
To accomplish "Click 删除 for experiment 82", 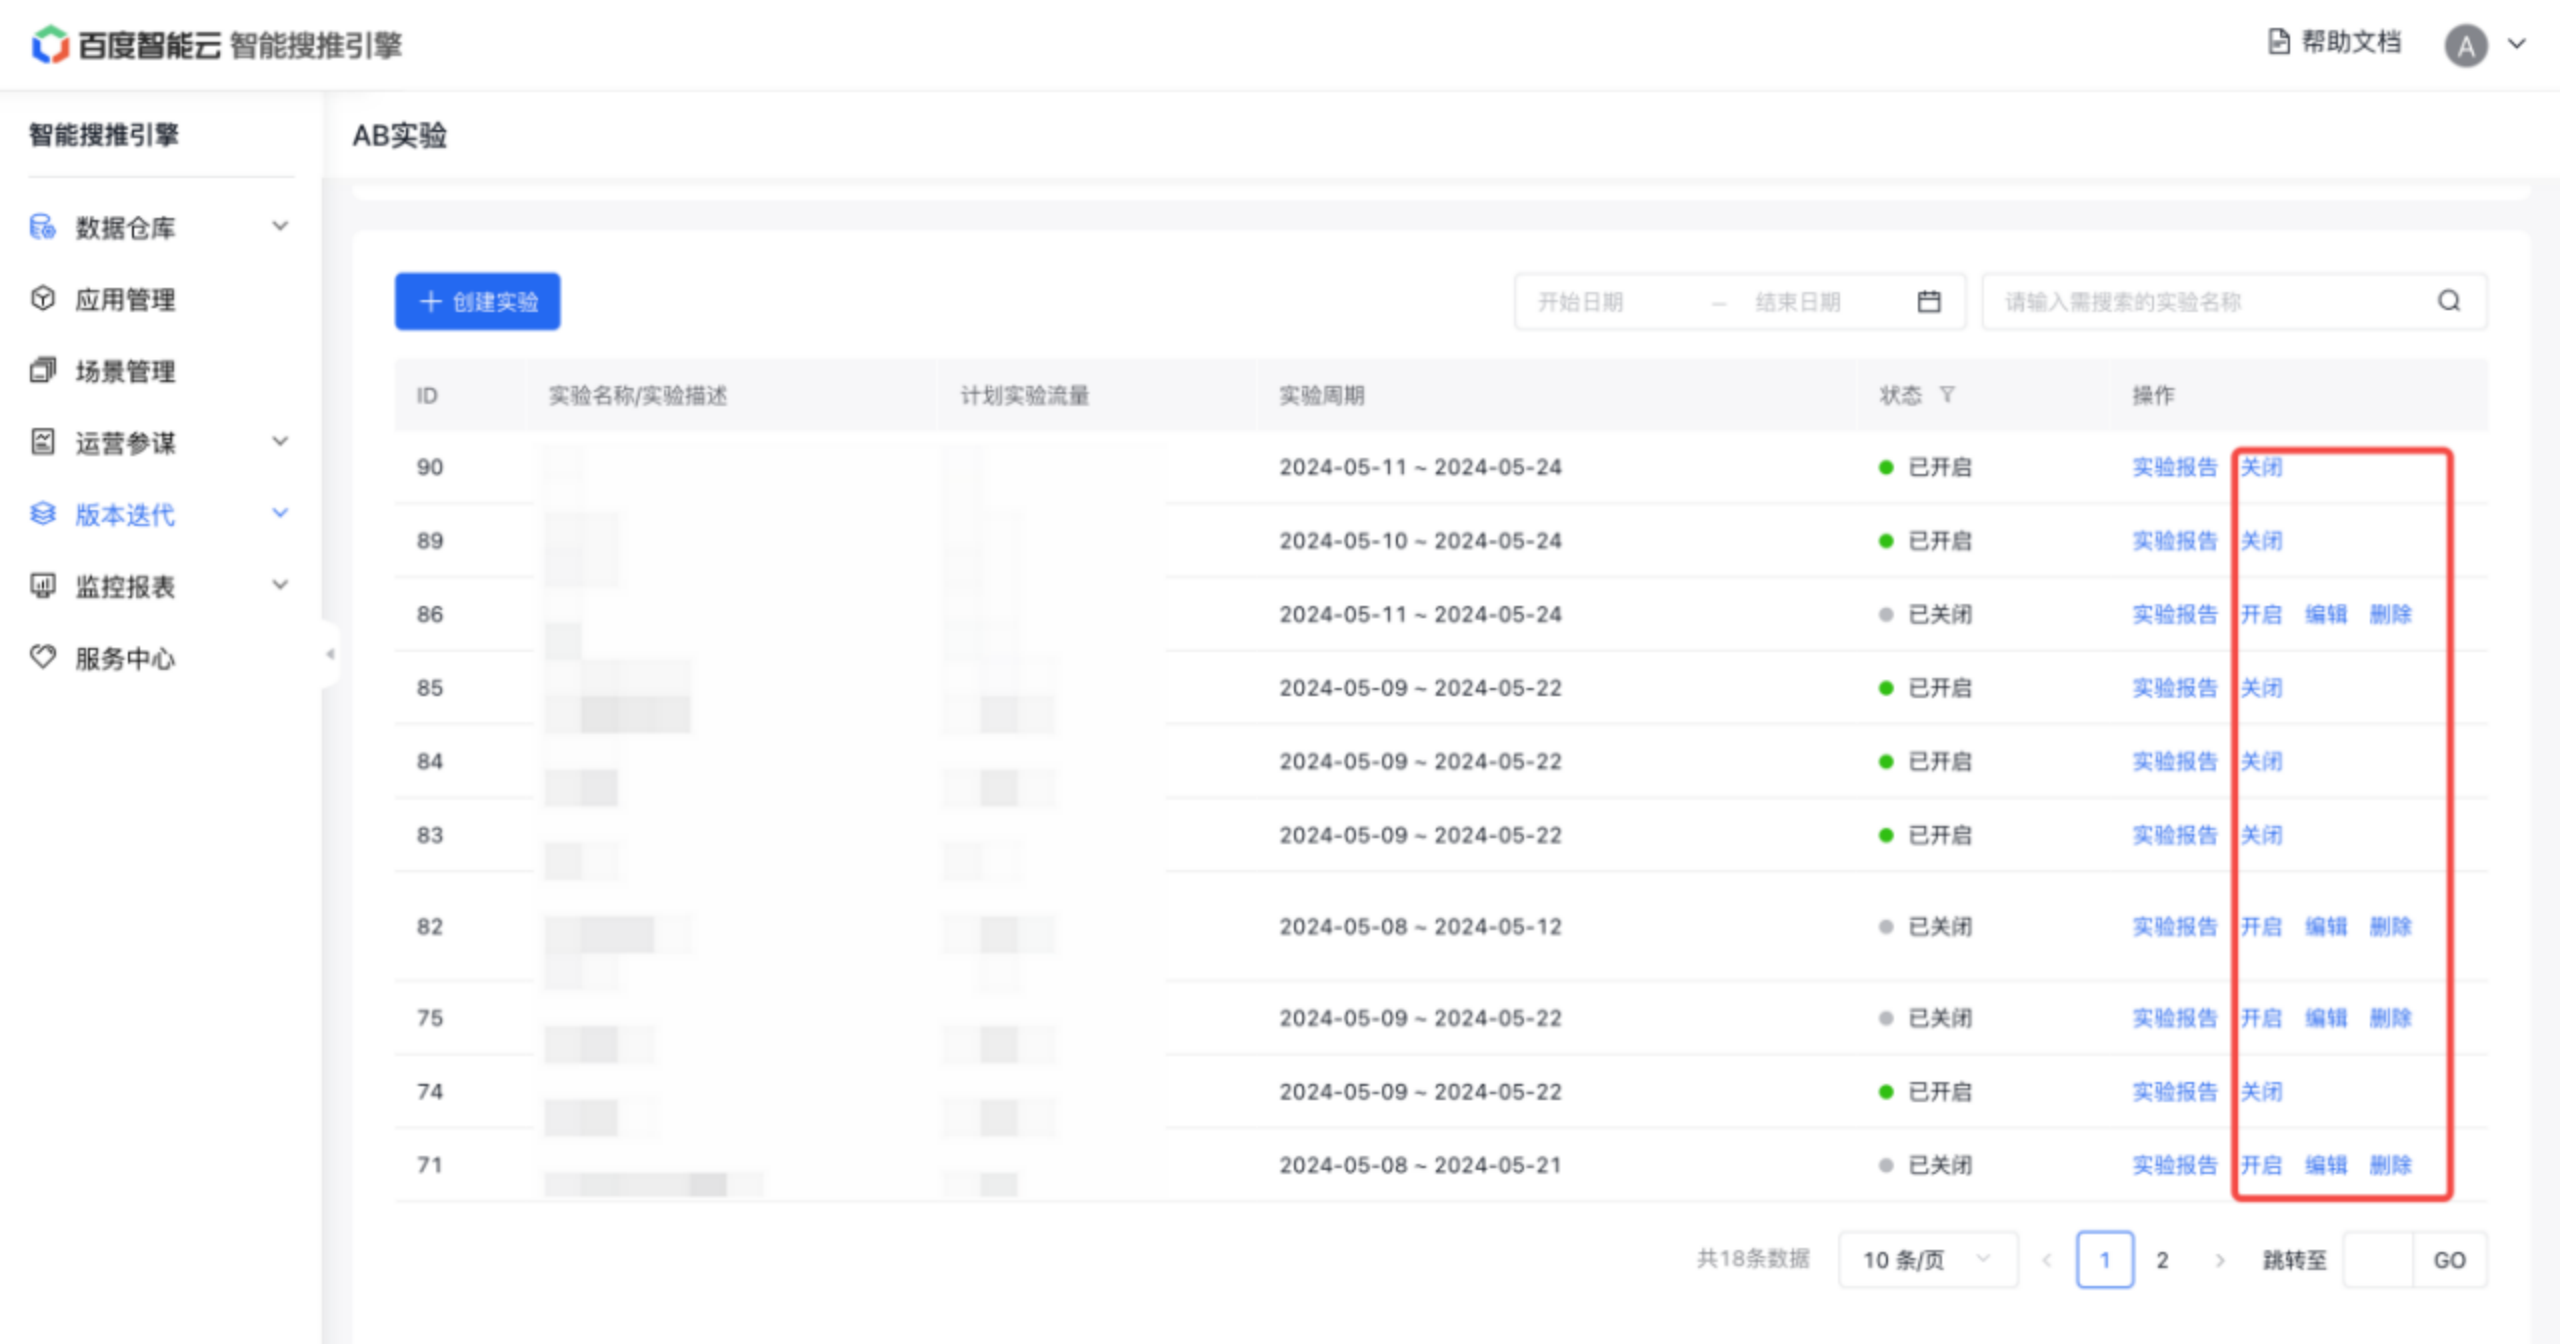I will coord(2391,927).
